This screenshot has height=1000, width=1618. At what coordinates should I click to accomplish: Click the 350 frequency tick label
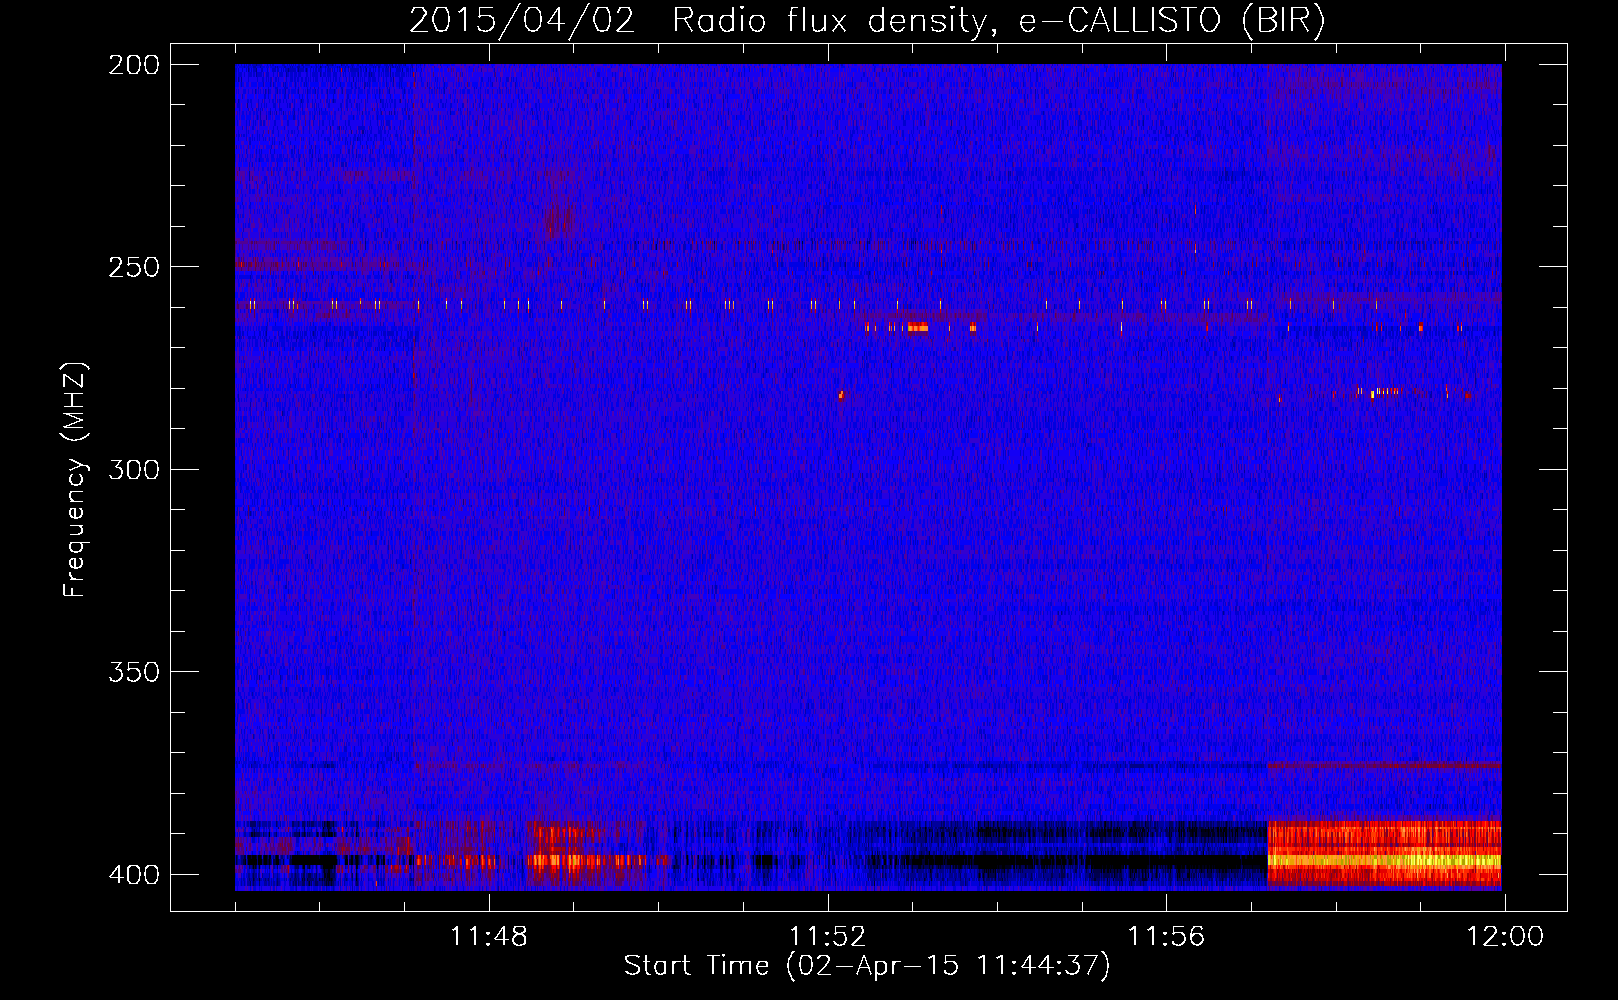[134, 671]
